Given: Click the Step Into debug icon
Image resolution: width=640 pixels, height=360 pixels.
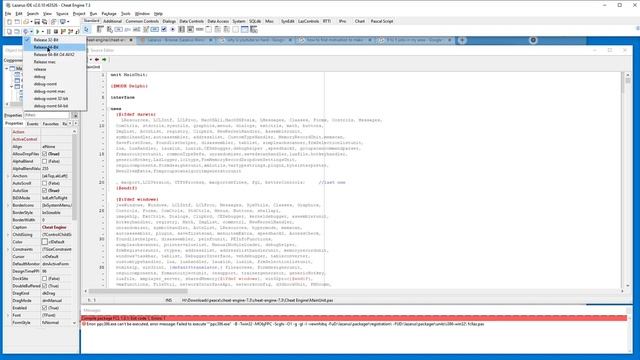Looking at the screenshot, I should 63,31.
